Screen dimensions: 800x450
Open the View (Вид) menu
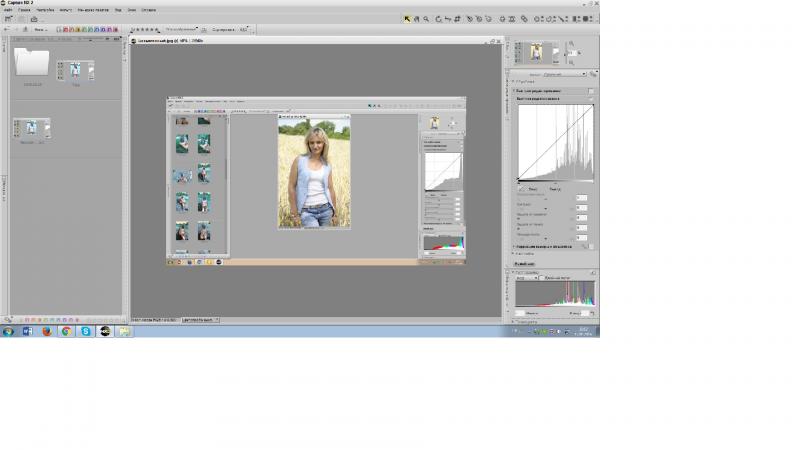pyautogui.click(x=118, y=10)
